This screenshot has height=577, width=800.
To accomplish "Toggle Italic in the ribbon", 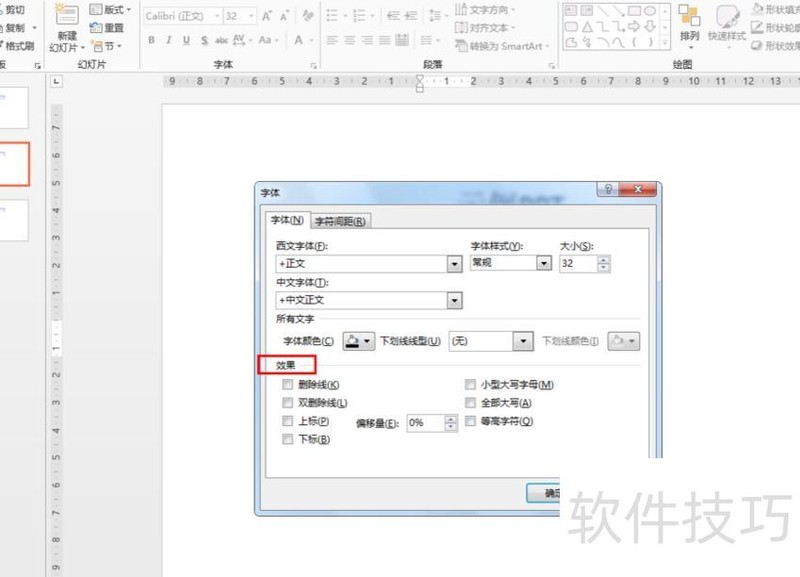I will pos(169,40).
